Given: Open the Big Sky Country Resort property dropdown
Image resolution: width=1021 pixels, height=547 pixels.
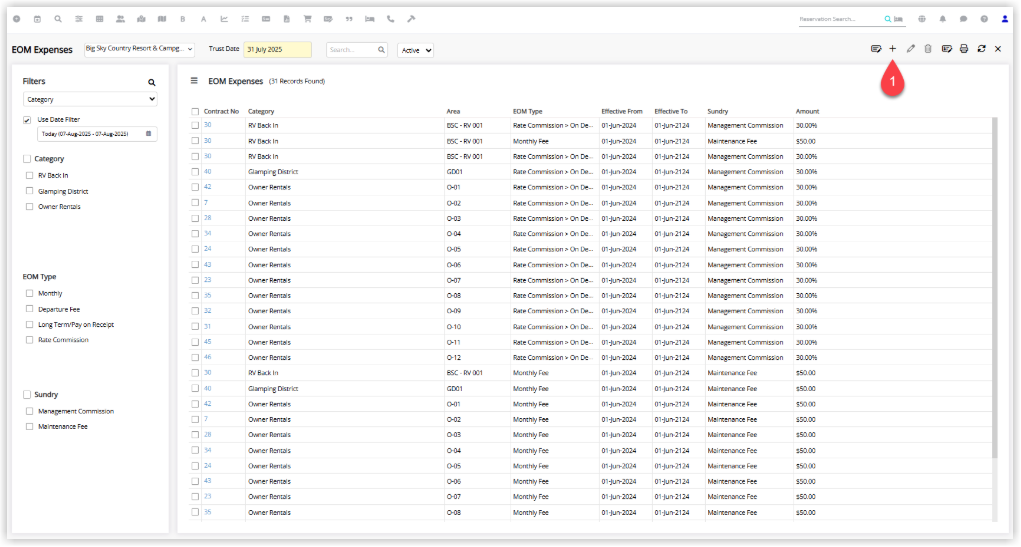Looking at the screenshot, I should 139,49.
